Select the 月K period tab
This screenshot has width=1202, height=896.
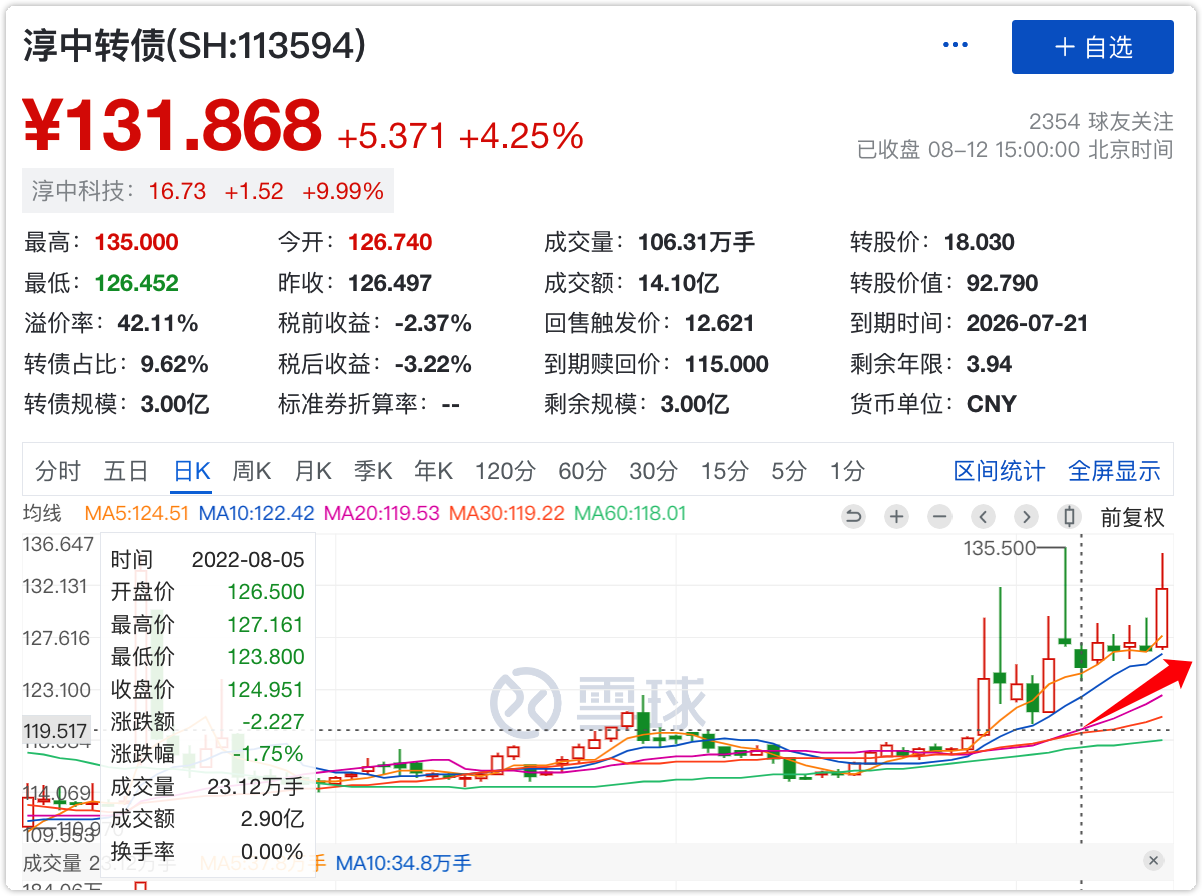pos(313,471)
